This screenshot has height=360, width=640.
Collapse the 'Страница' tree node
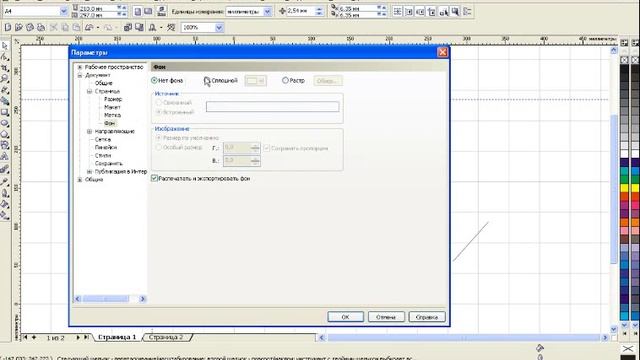[89, 91]
